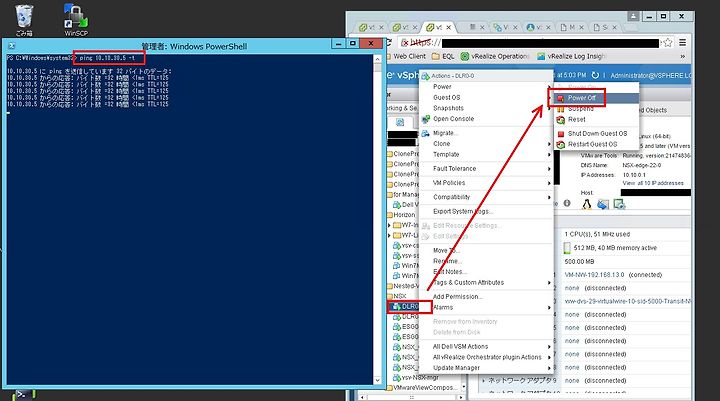The width and height of the screenshot is (720, 401).
Task: Expand the Update Manager submenu arrow
Action: pyautogui.click(x=549, y=368)
